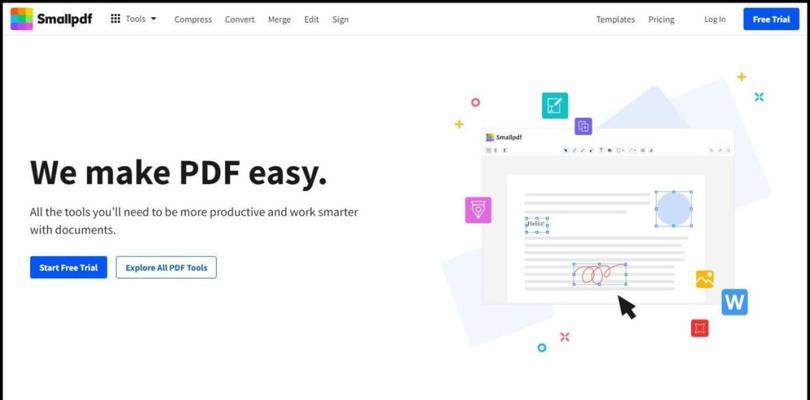Click the Smallpdf colorful logo icon

click(22, 19)
